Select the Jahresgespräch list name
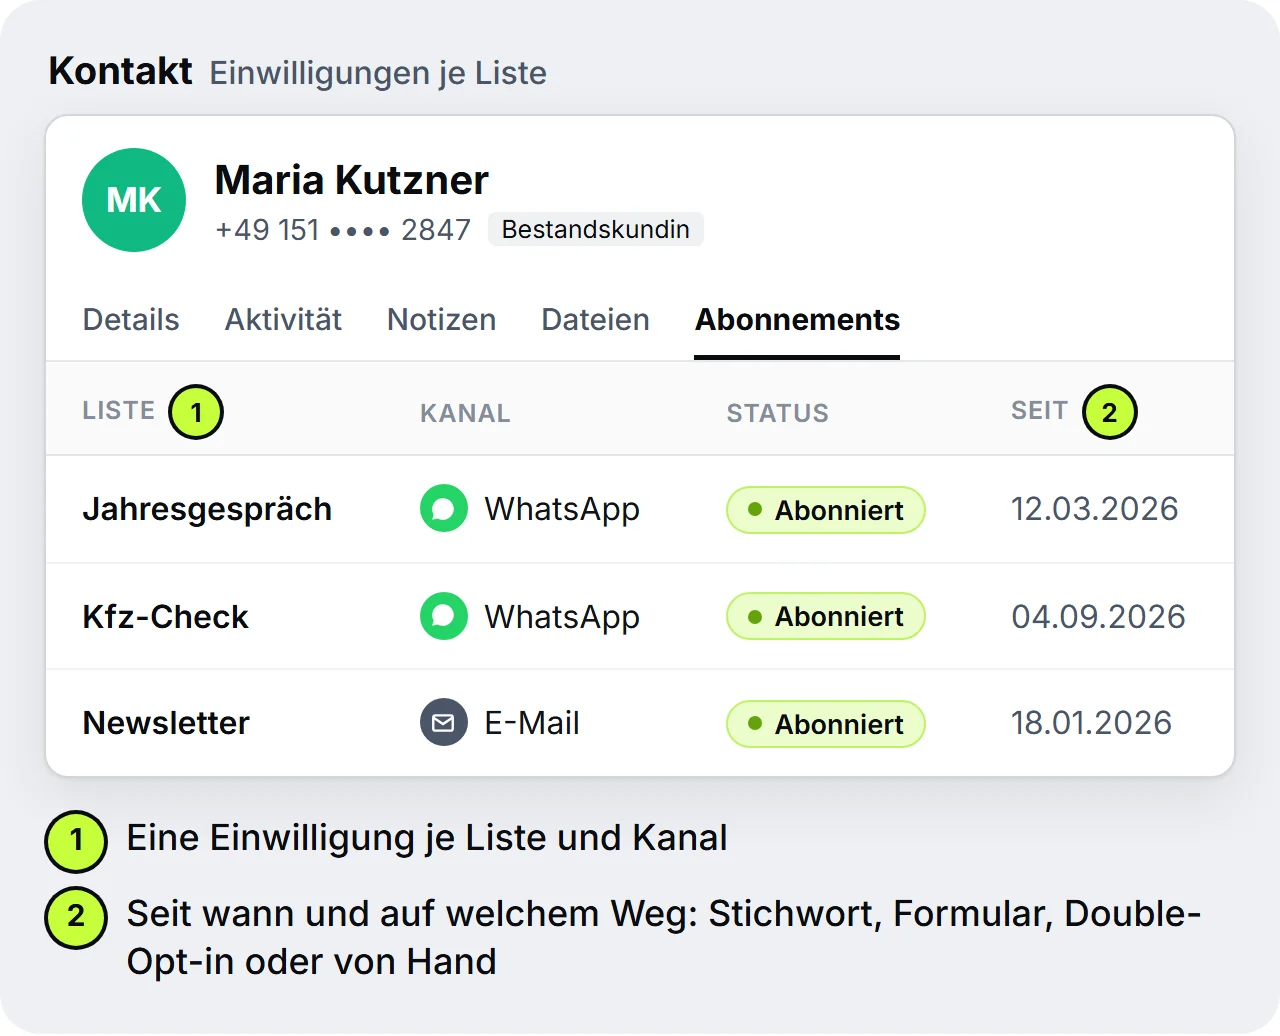Image resolution: width=1280 pixels, height=1036 pixels. (x=207, y=509)
